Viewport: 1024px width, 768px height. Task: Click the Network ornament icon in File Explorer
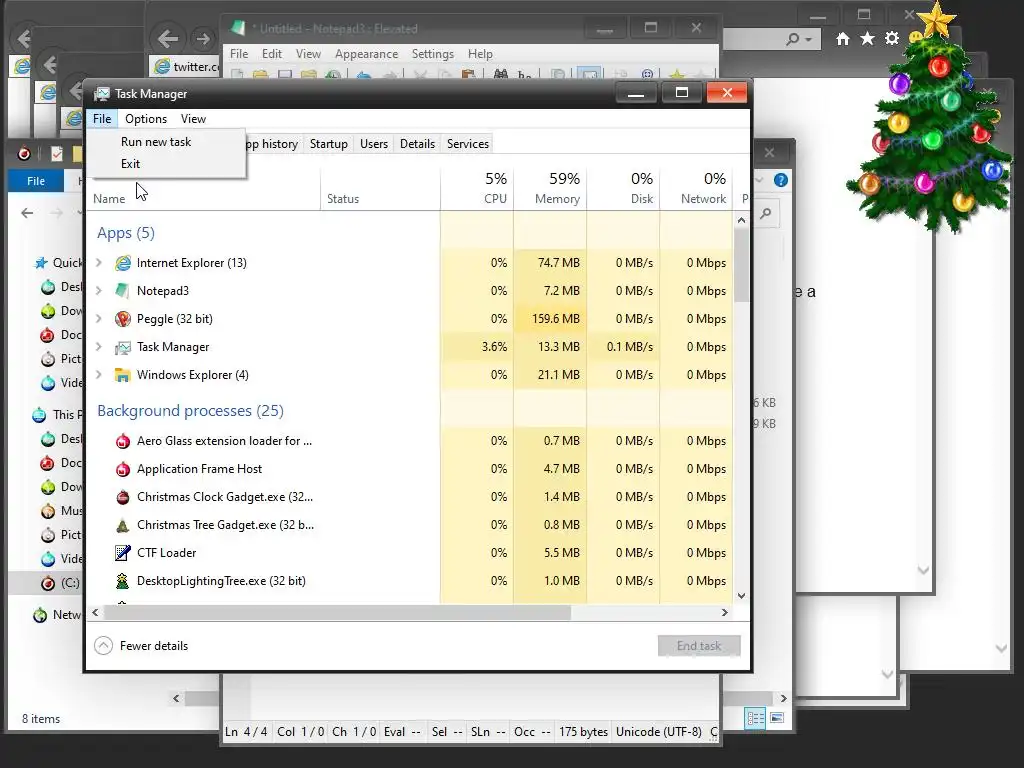(40, 615)
